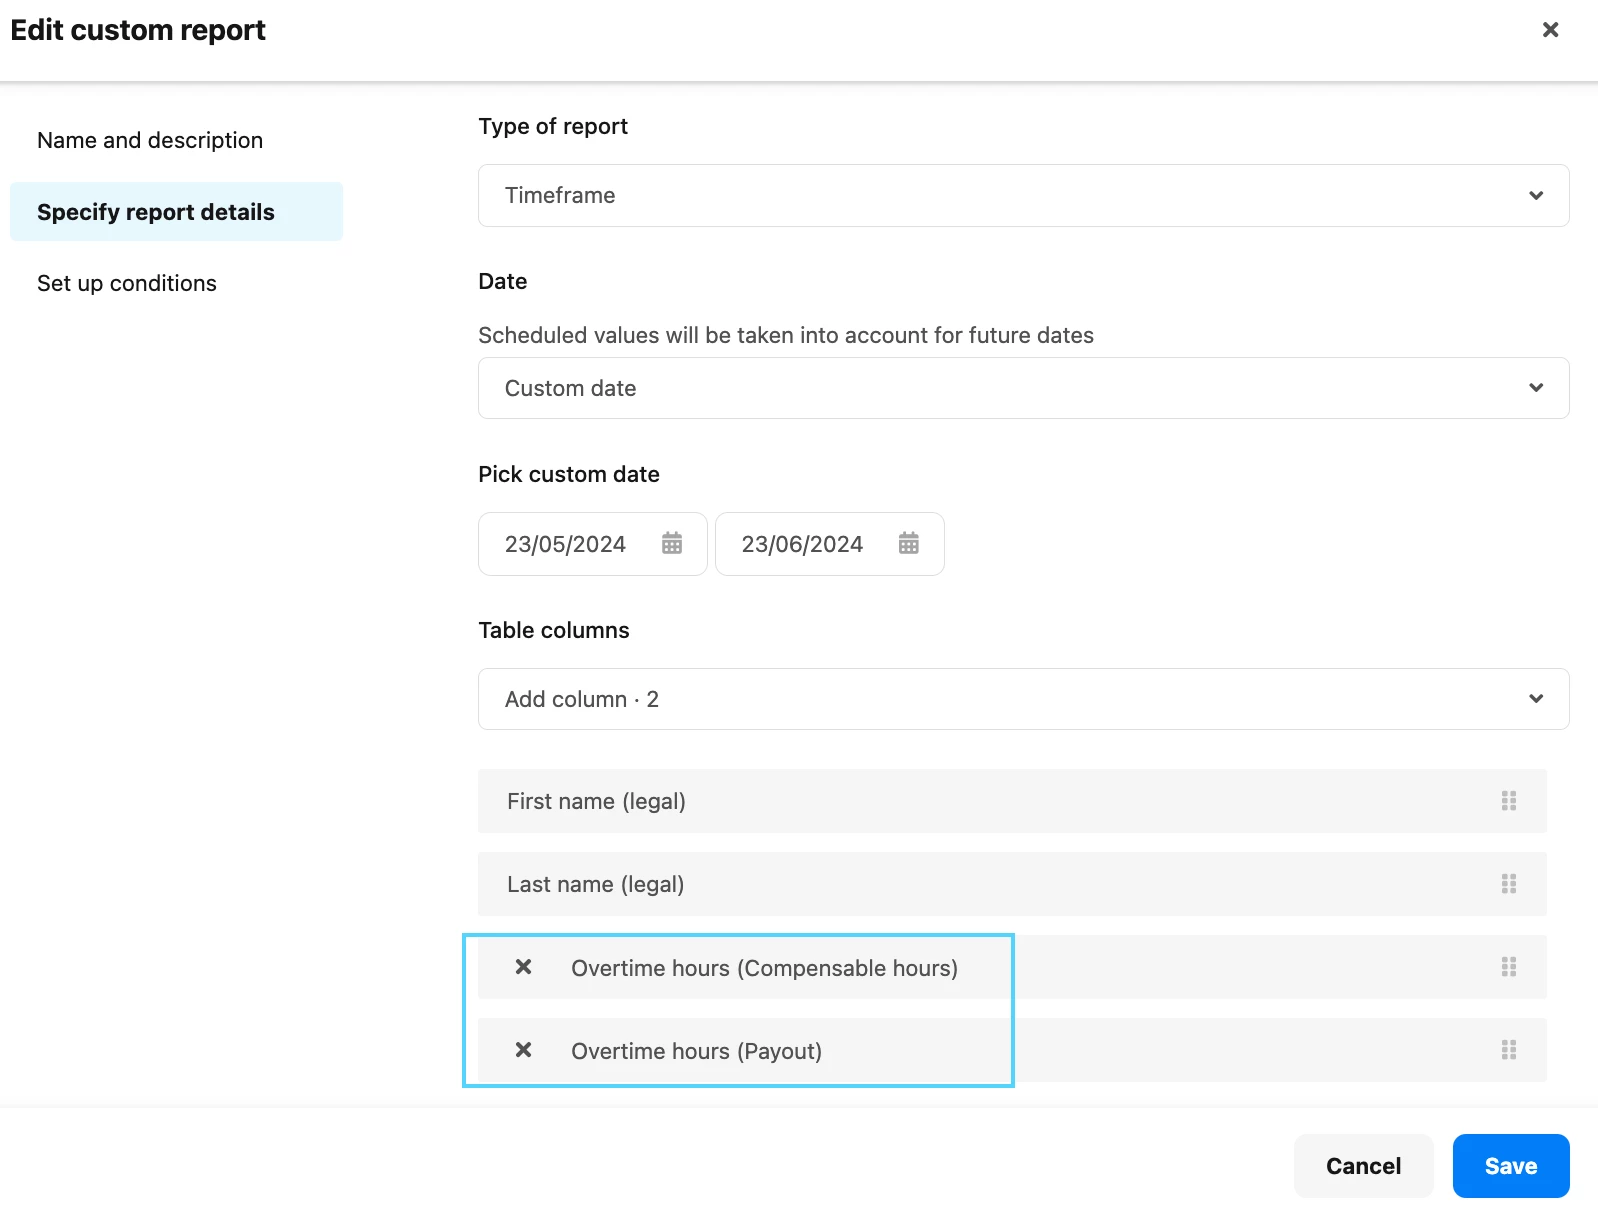The image size is (1598, 1218).
Task: Open the Type of report Timeframe dropdown
Action: [1023, 195]
